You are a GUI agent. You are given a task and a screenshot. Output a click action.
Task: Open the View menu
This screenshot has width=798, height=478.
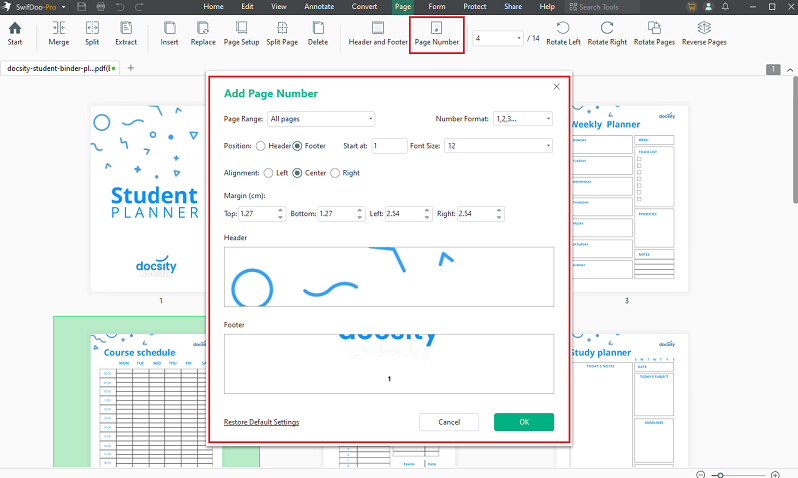pyautogui.click(x=278, y=7)
